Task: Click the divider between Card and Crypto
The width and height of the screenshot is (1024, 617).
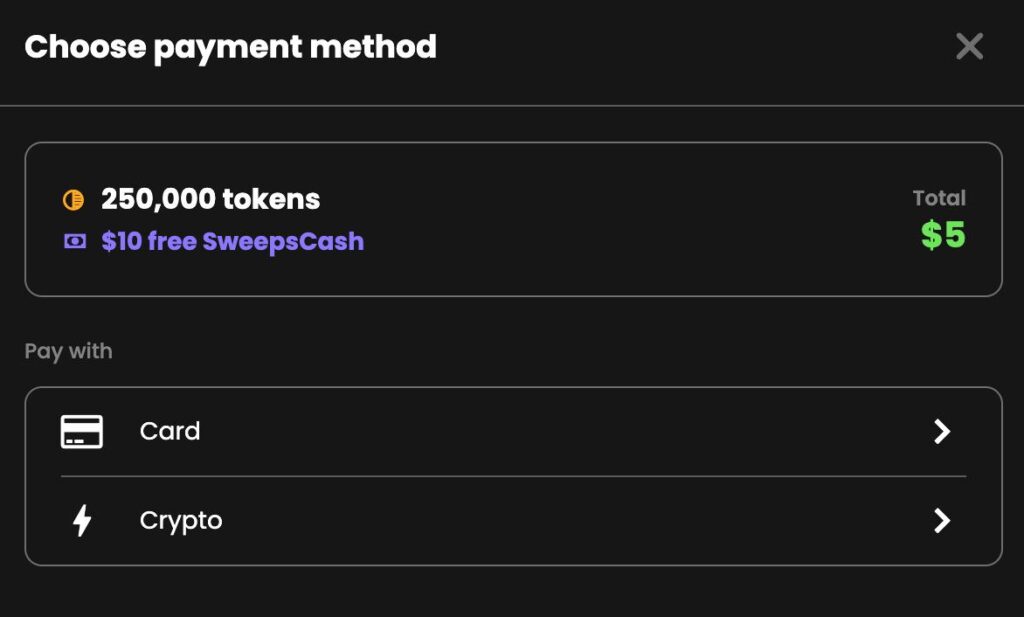Action: (513, 477)
